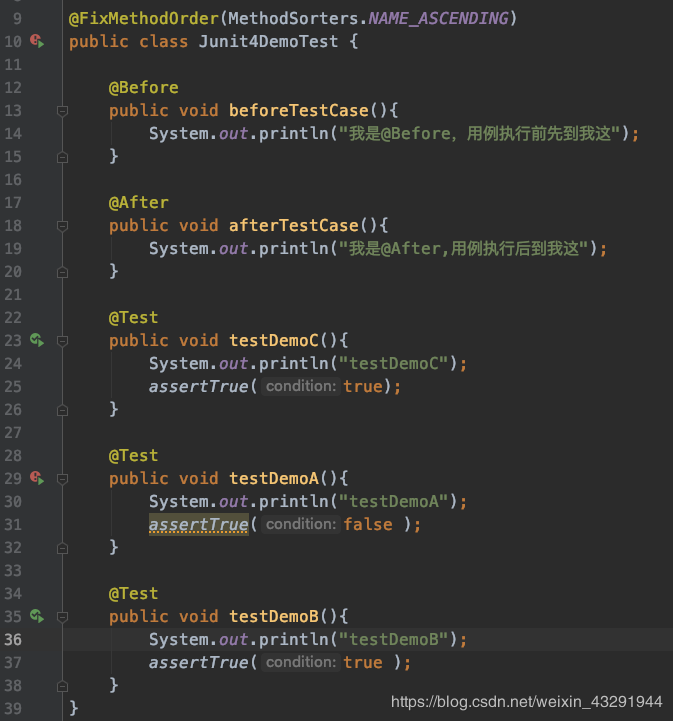673x721 pixels.
Task: Click beforeTestCase method name
Action: coord(299,110)
